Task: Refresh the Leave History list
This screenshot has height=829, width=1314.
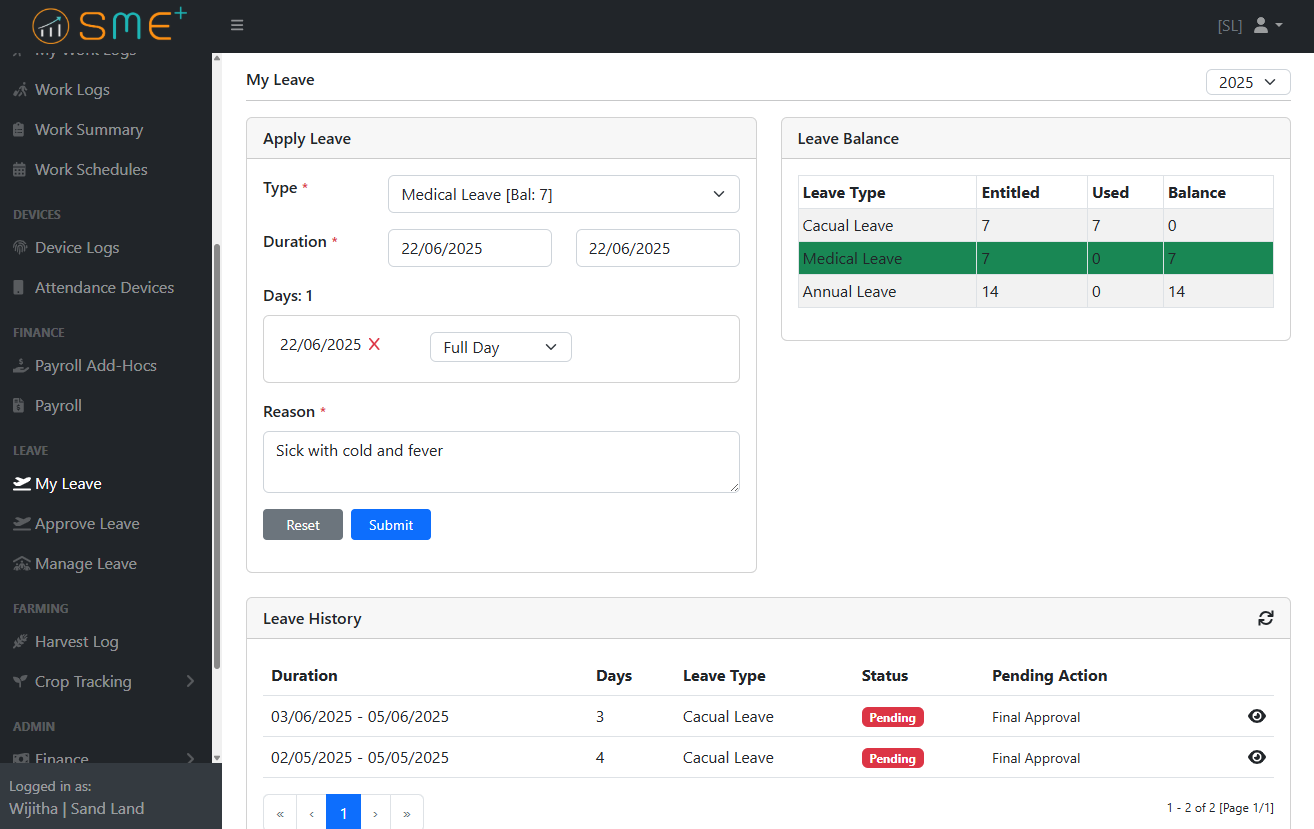Action: click(x=1266, y=618)
